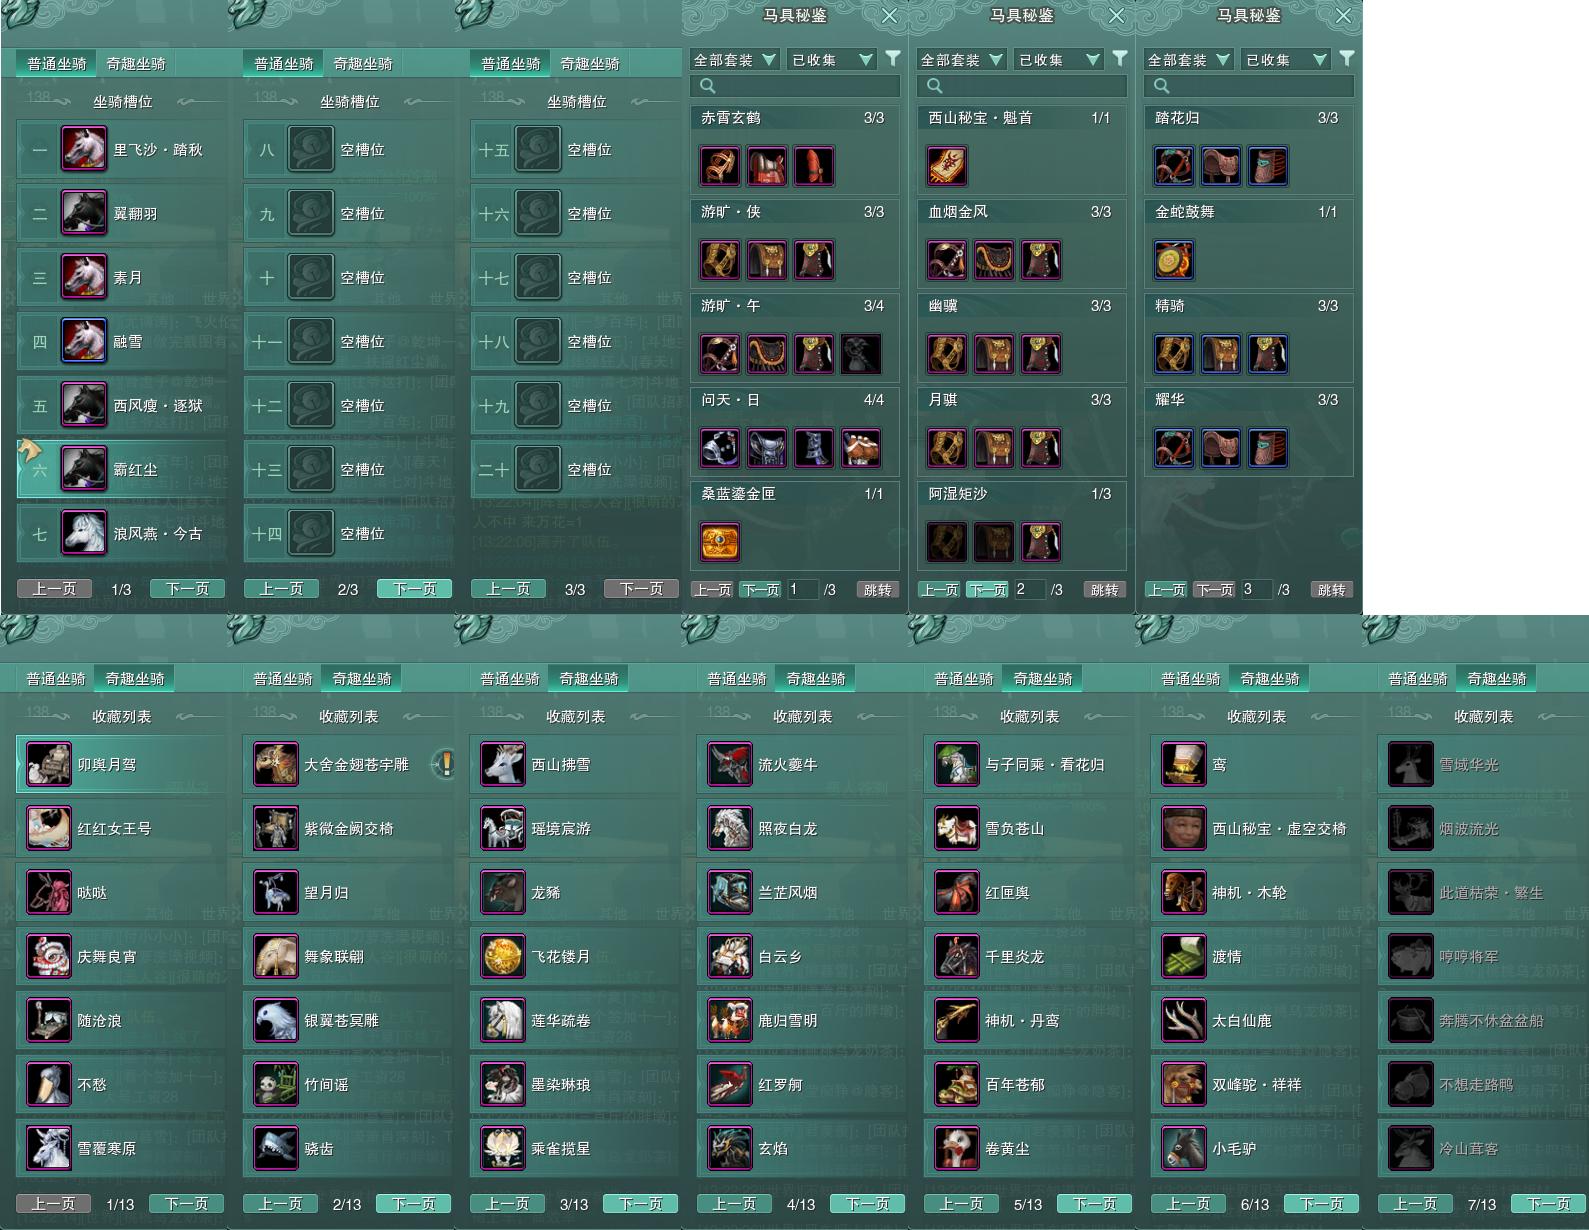Open the 全部套装 dropdown above 赤霄玄鹤
Viewport: 1589px width, 1230px height.
734,60
